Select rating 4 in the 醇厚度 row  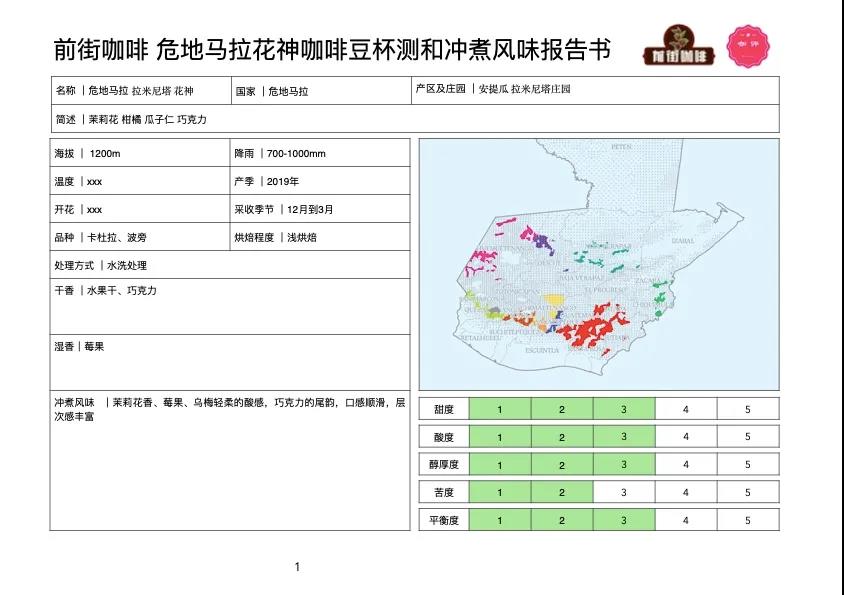click(685, 465)
